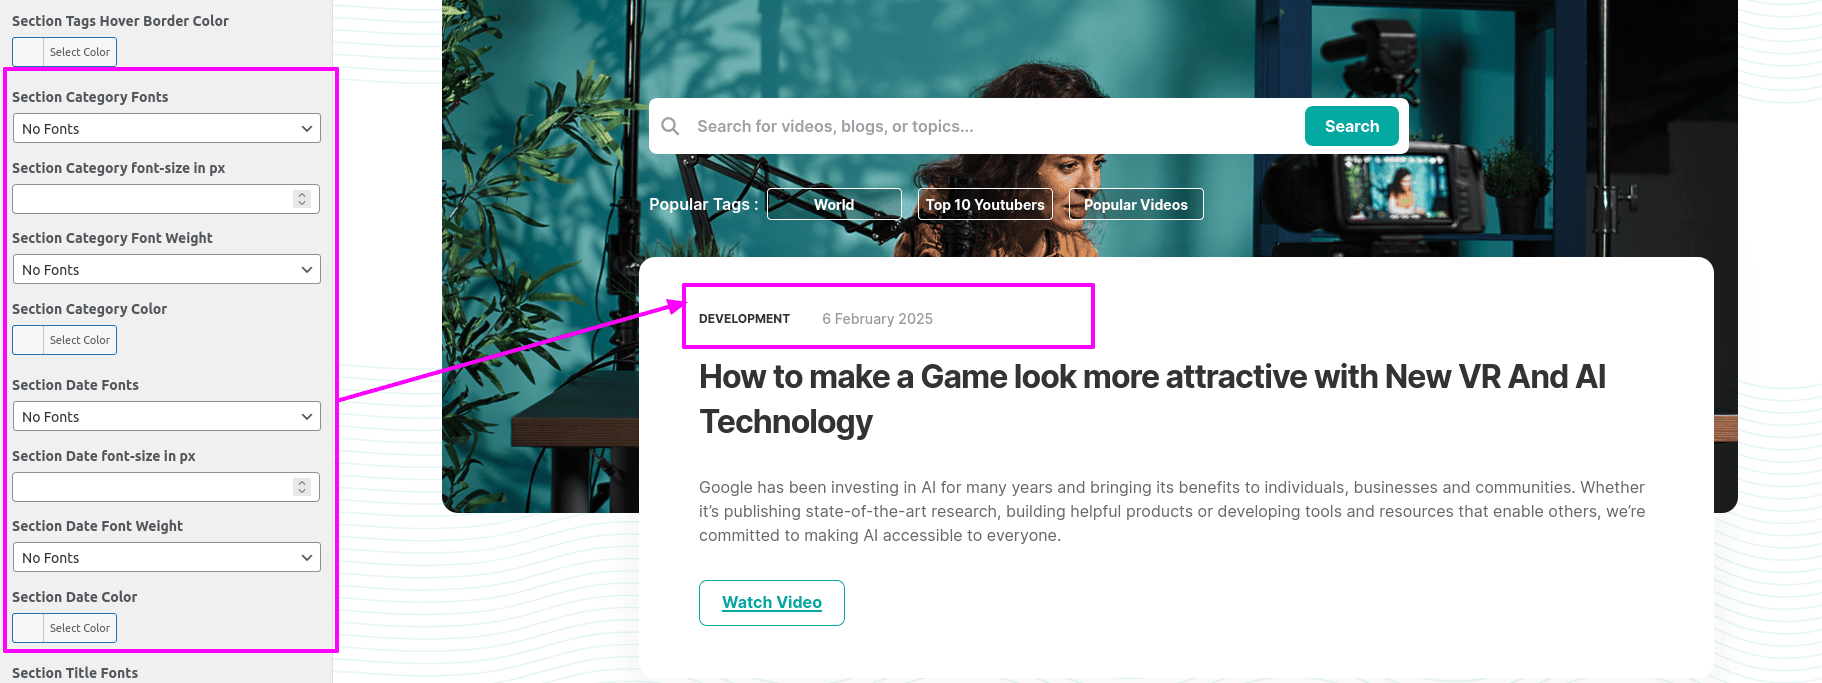
Task: Select color for Section Category Color
Action: (64, 340)
